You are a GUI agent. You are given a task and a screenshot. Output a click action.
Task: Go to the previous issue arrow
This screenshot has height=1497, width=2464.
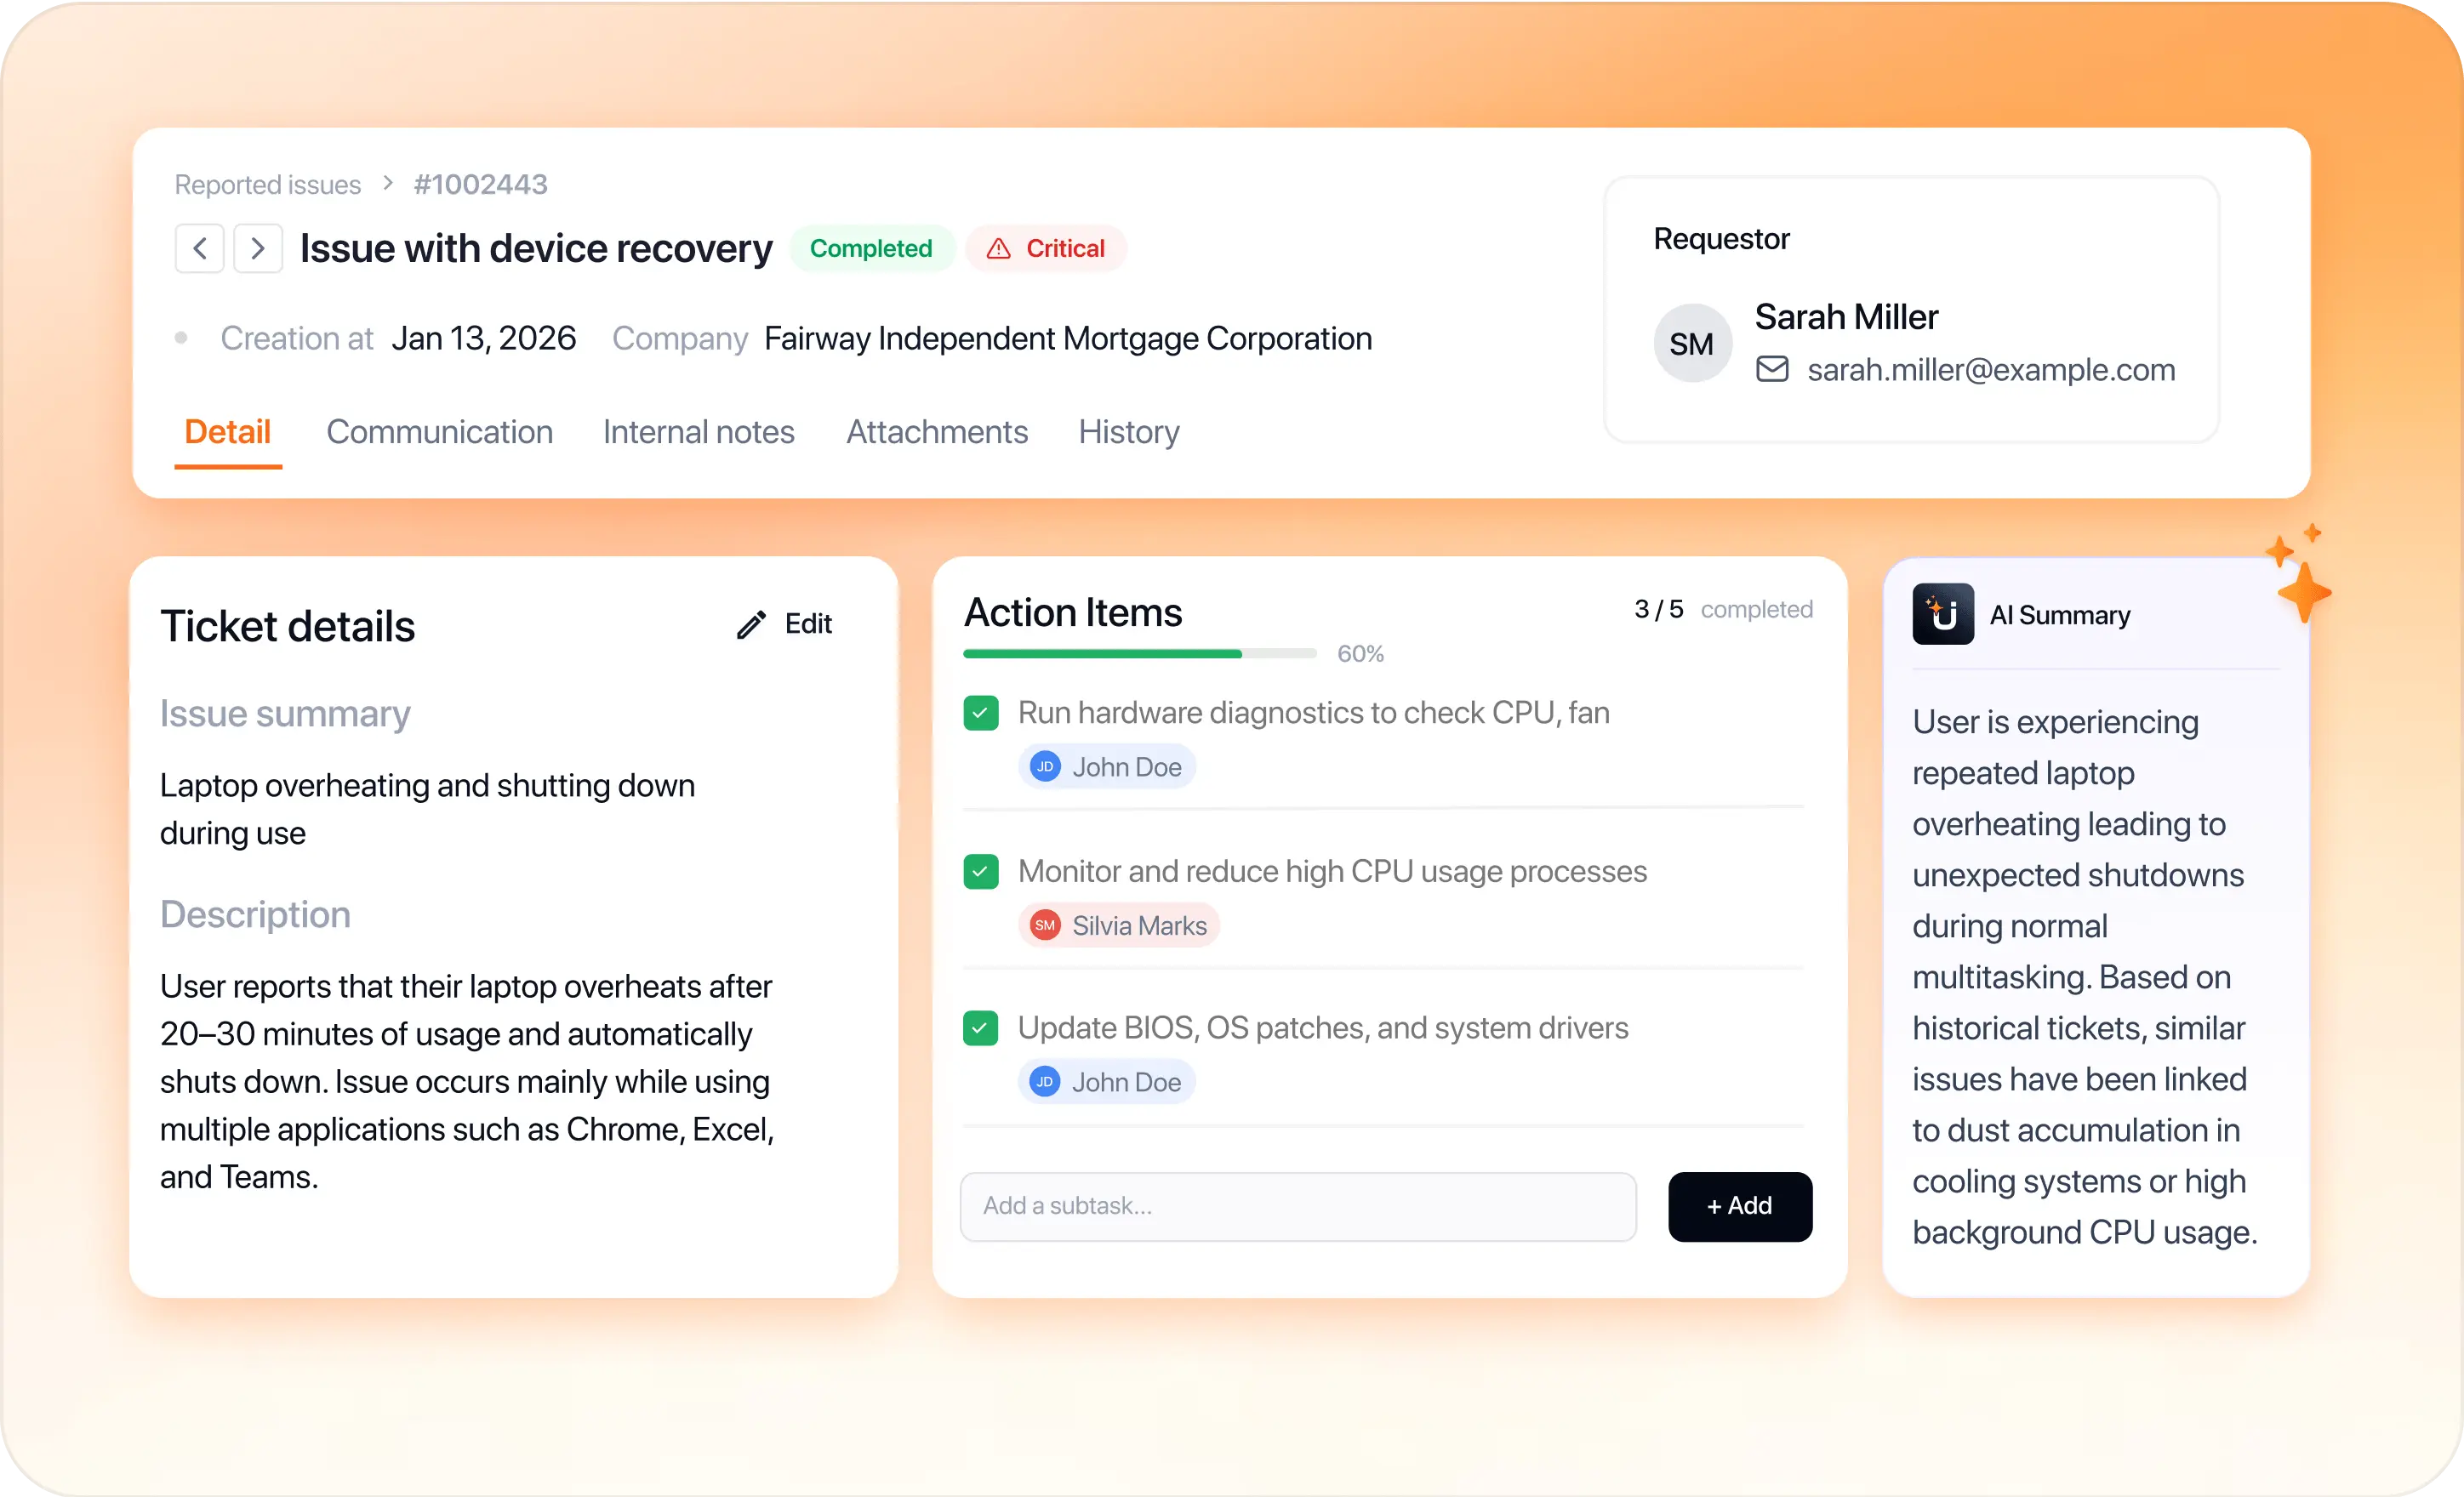pyautogui.click(x=200, y=248)
